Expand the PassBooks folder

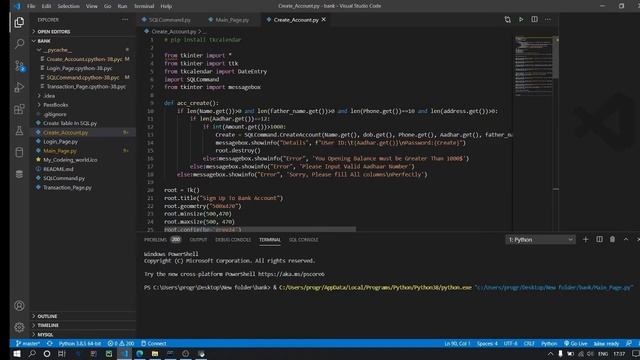point(56,105)
